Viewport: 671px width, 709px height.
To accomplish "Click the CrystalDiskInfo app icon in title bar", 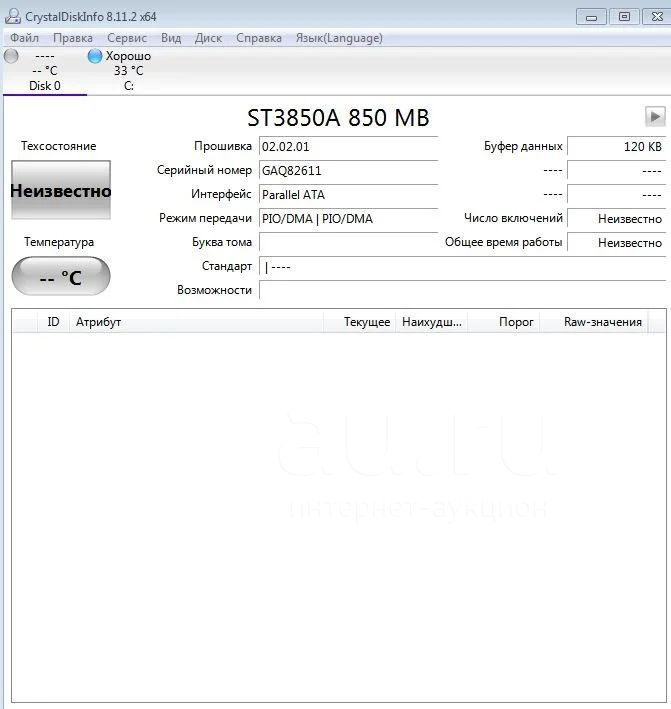I will [13, 16].
